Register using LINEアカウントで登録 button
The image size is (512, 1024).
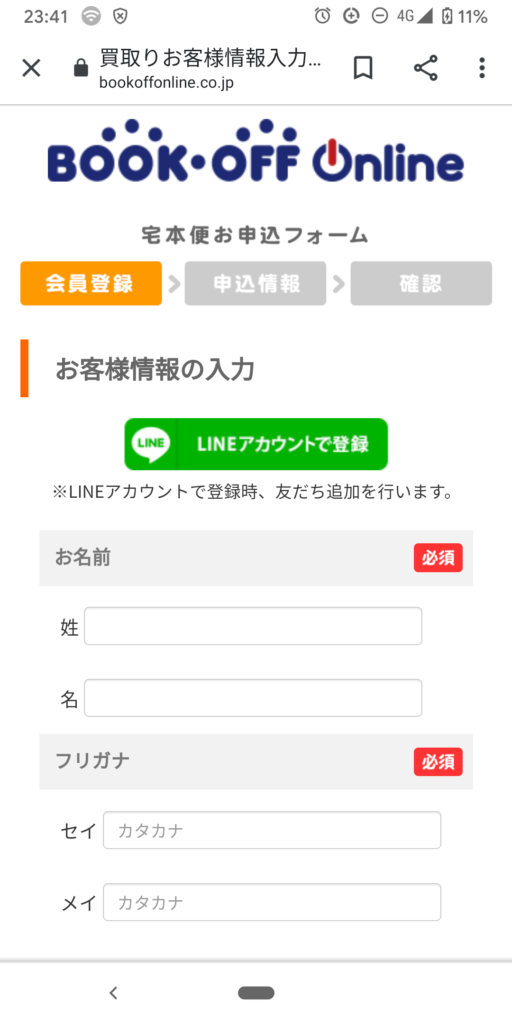tap(256, 444)
